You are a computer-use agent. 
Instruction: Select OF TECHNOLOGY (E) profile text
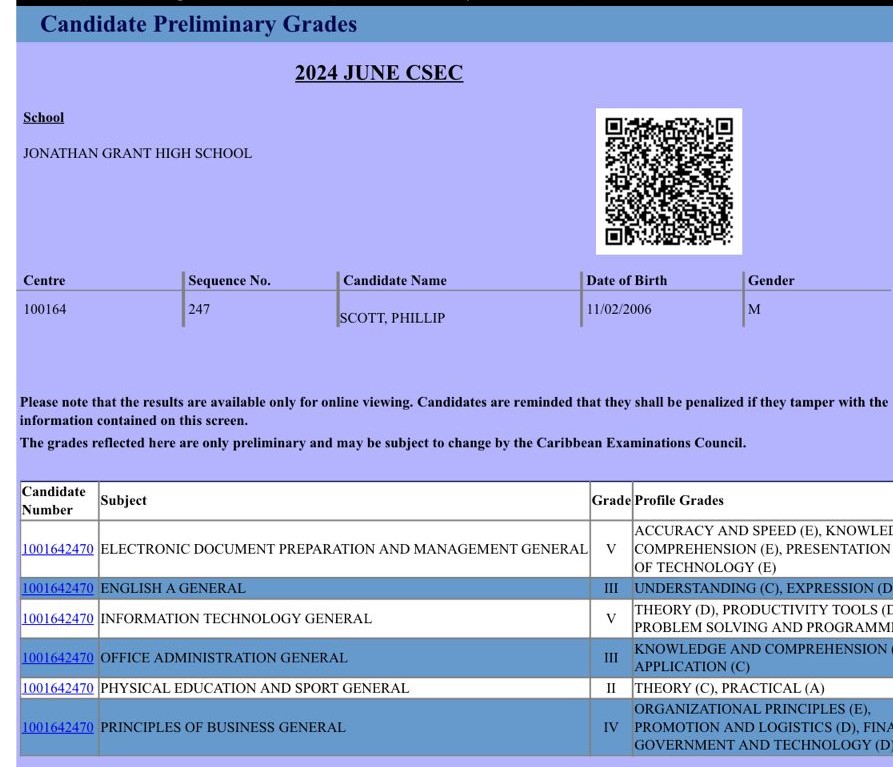705,567
